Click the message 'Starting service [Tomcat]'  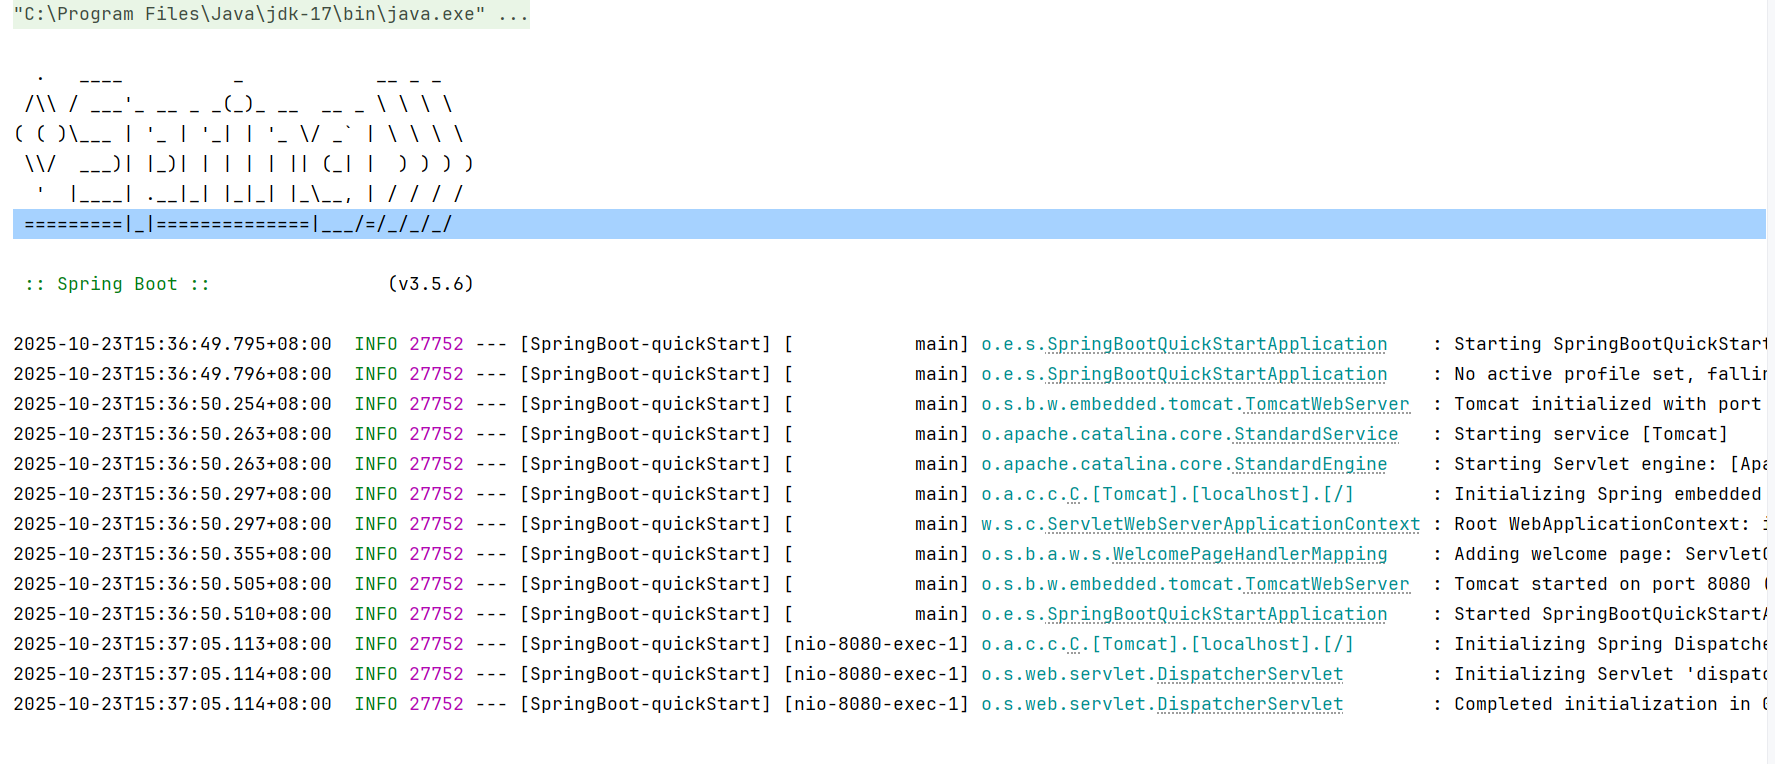coord(1591,434)
